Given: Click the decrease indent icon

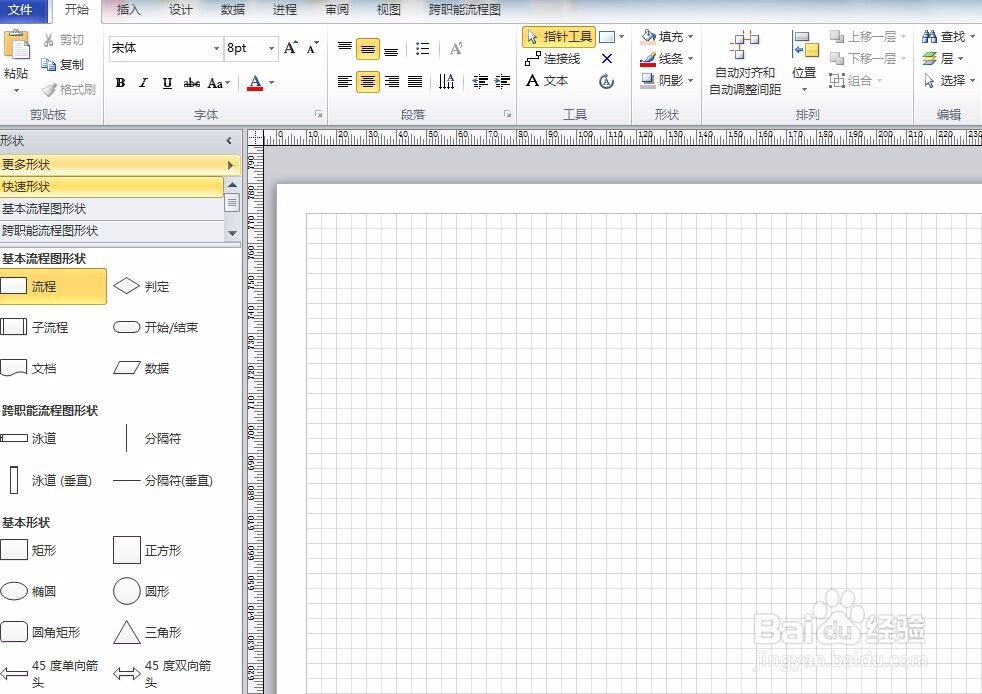Looking at the screenshot, I should [480, 81].
